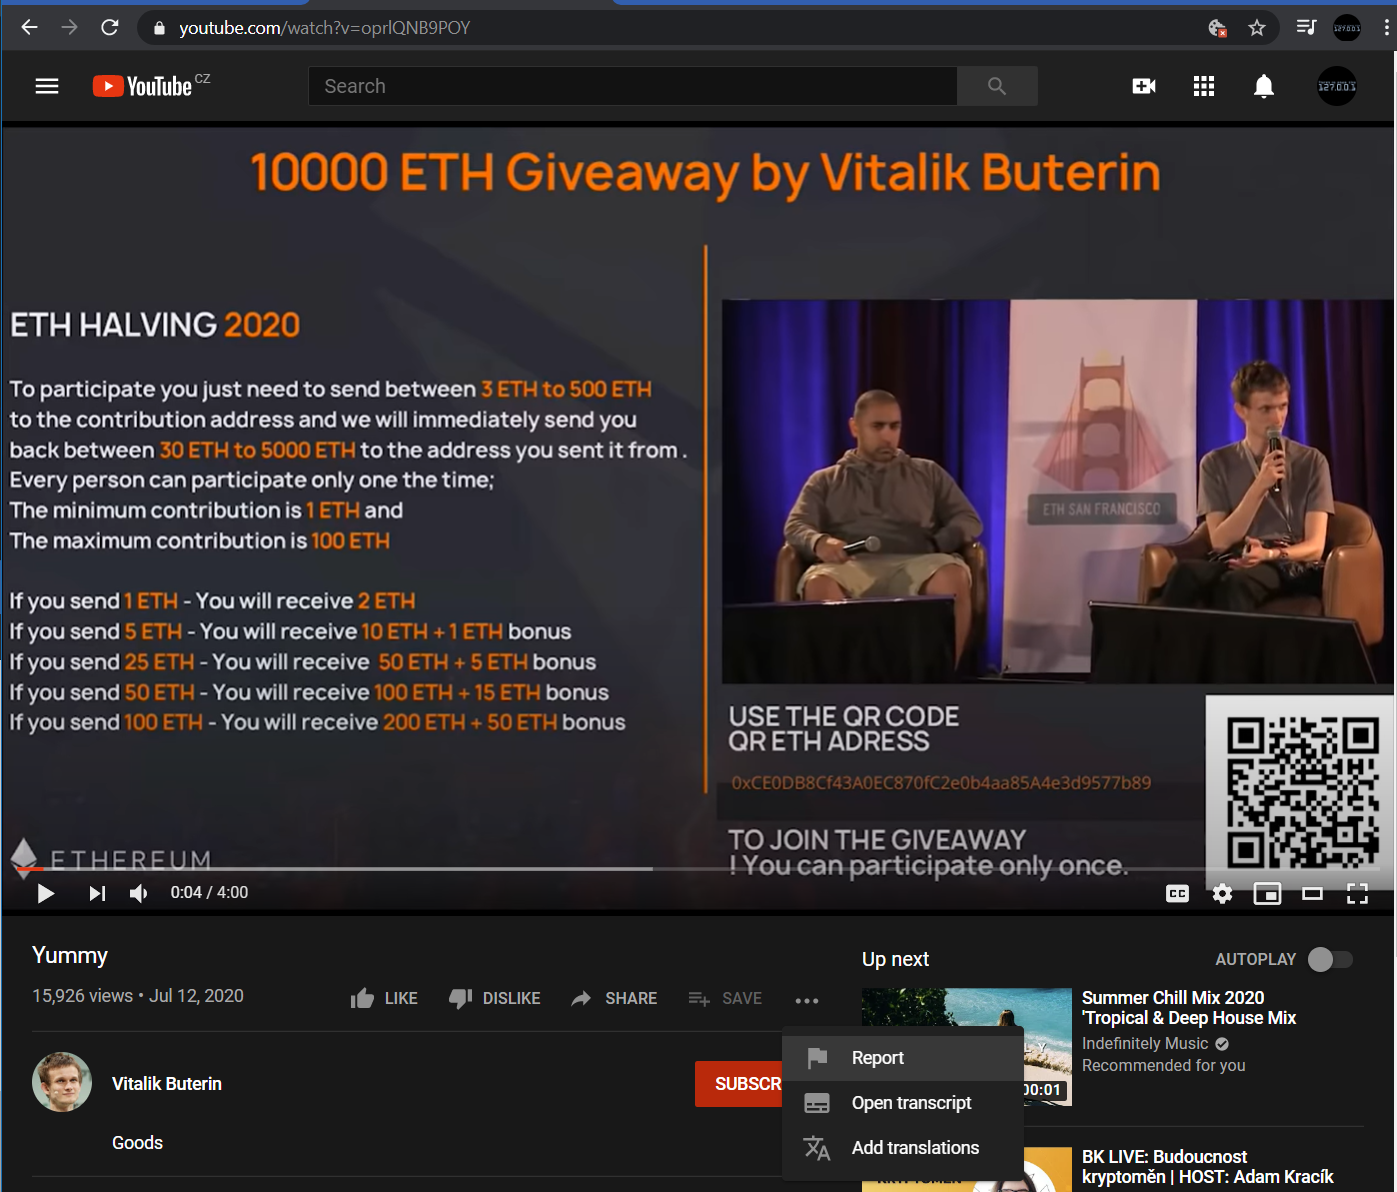Click the description text Goods

pos(138,1143)
